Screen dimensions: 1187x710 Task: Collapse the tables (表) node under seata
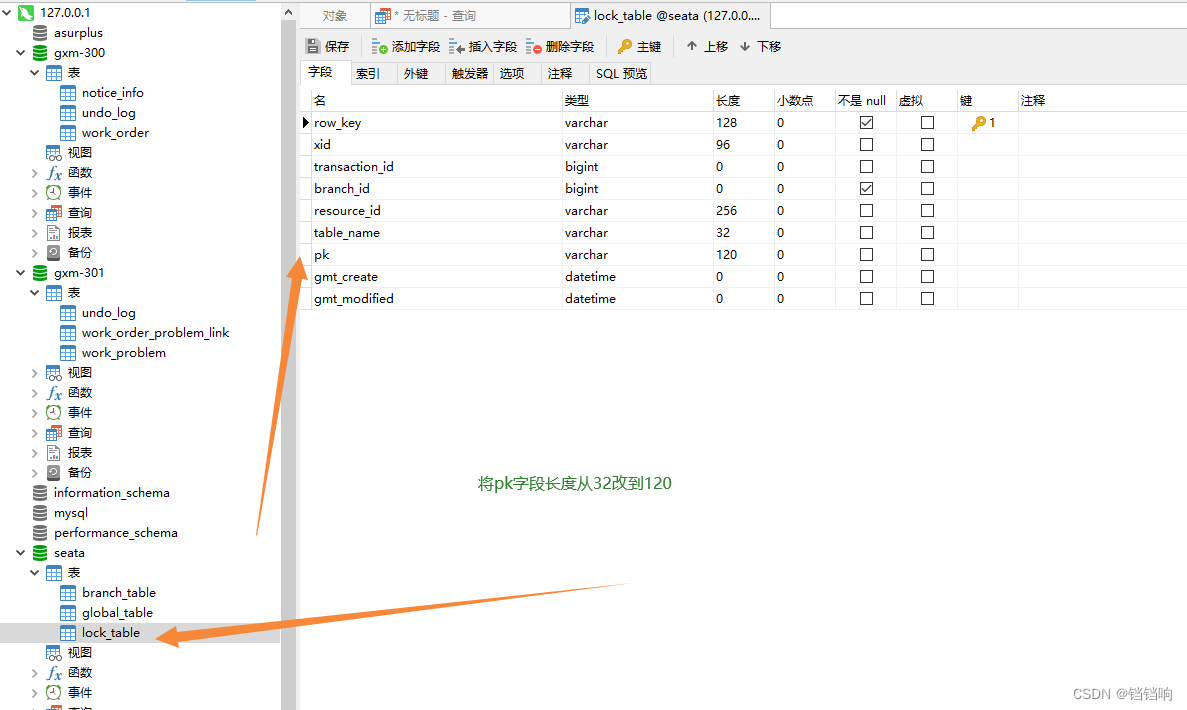coord(35,573)
